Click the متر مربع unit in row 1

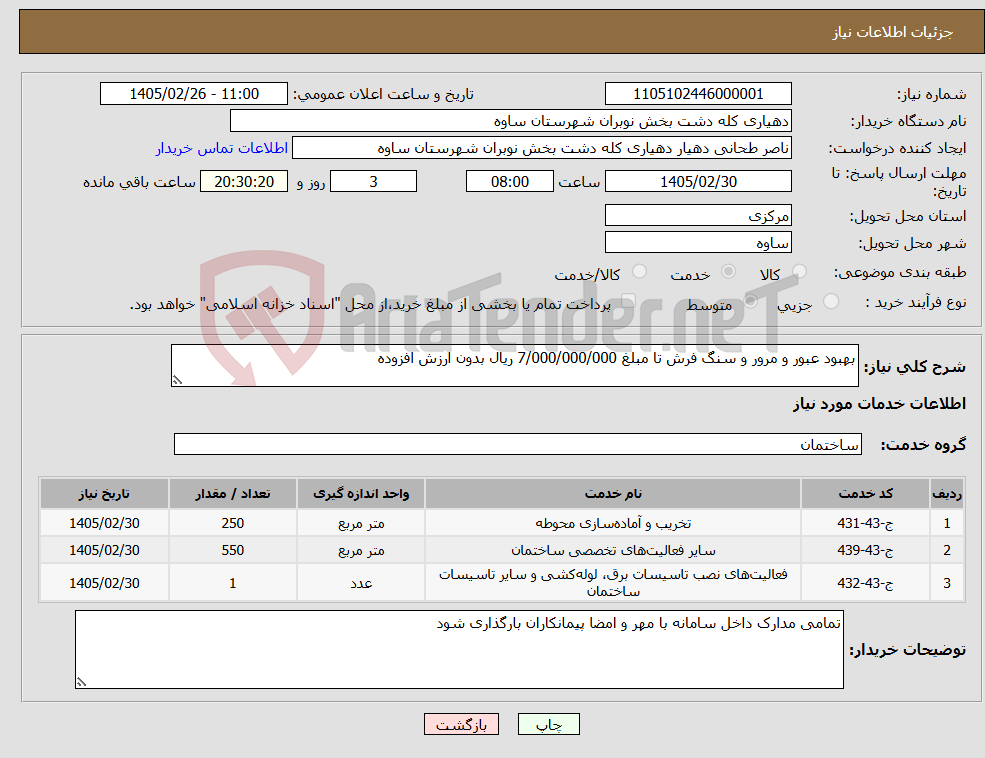(x=361, y=523)
